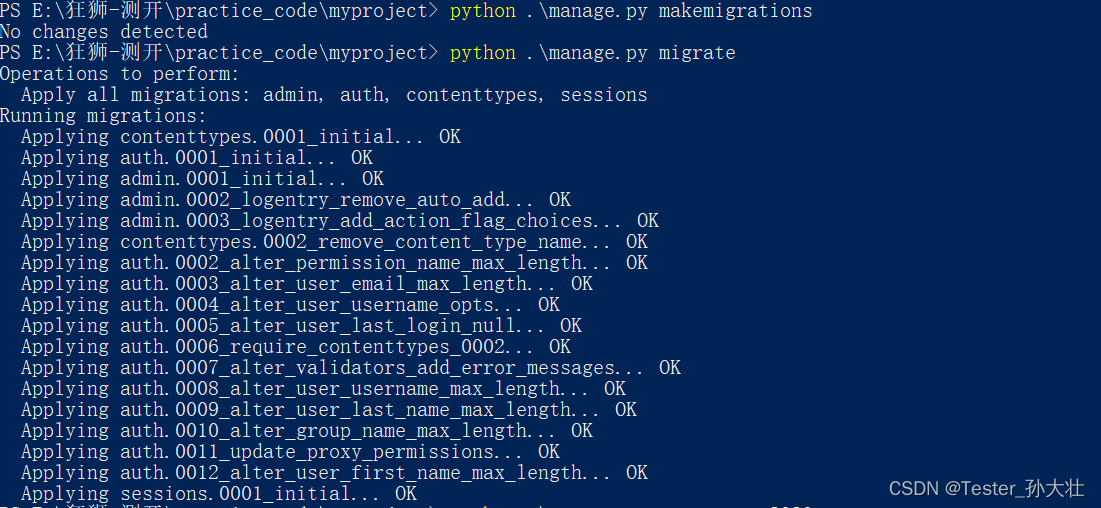Click auth.0004_alter_user_username_opts line
This screenshot has height=508, width=1101.
coord(290,304)
